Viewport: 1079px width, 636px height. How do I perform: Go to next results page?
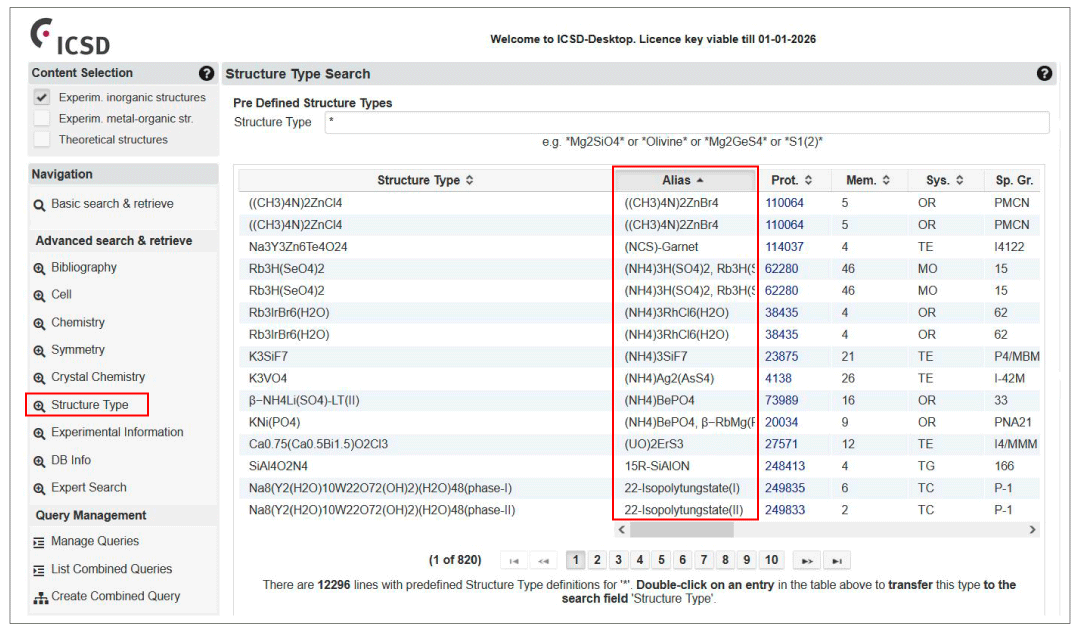pyautogui.click(x=807, y=561)
